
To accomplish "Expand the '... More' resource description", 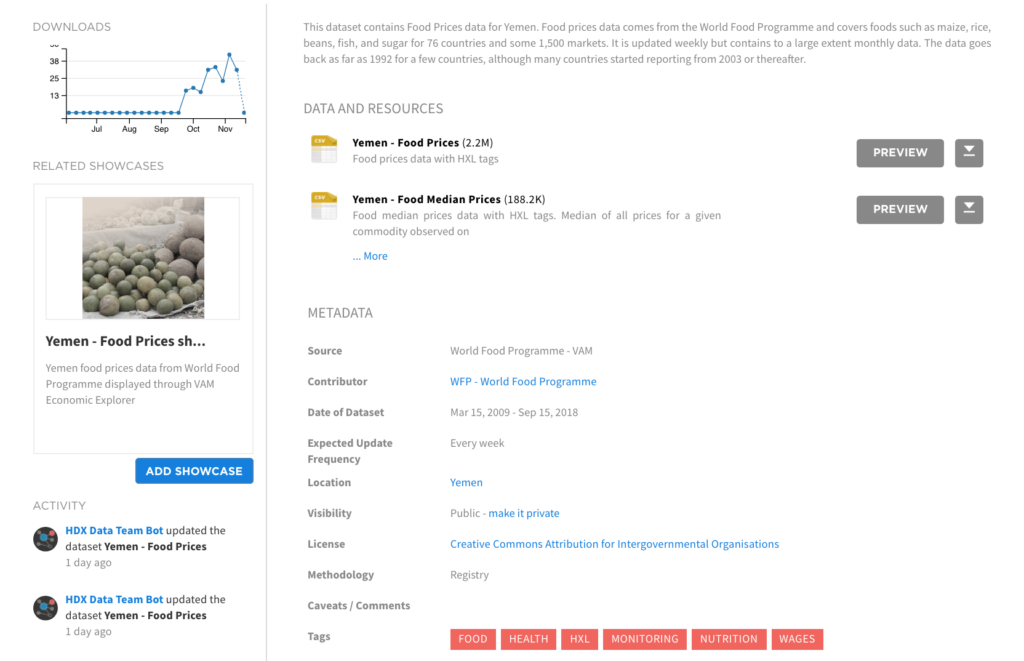I will [x=370, y=256].
